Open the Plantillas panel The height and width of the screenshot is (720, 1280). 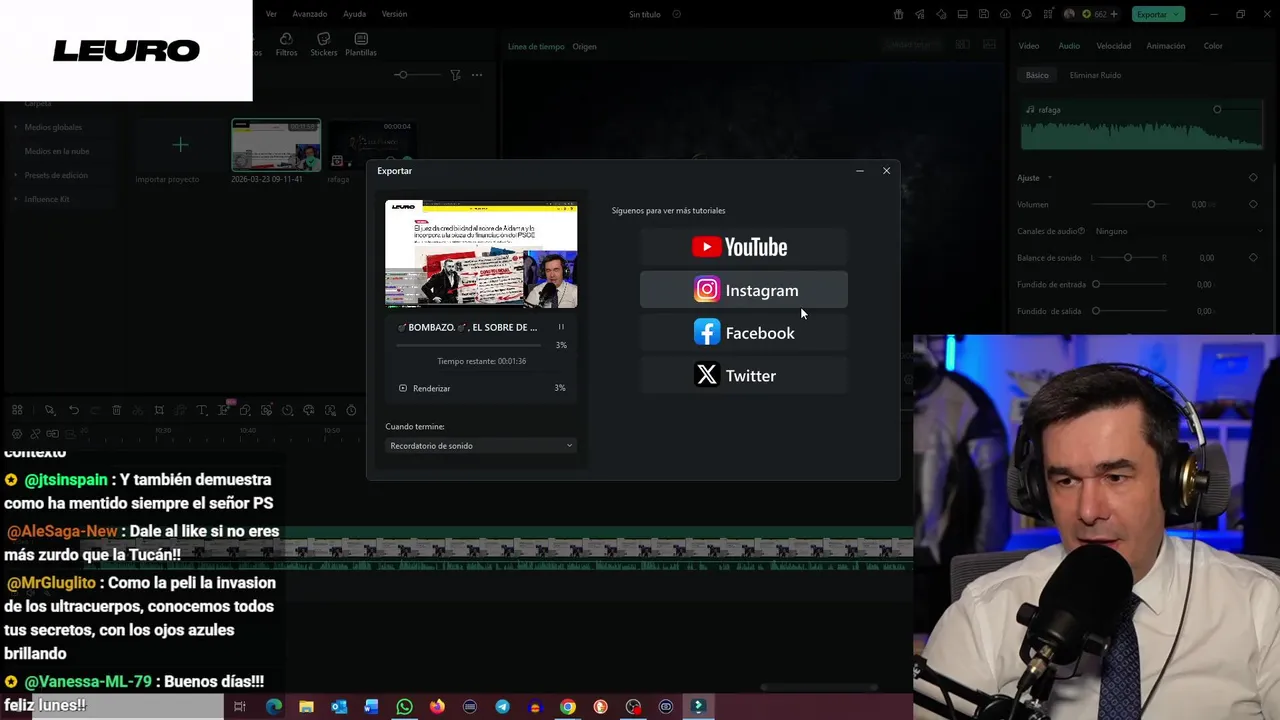361,45
